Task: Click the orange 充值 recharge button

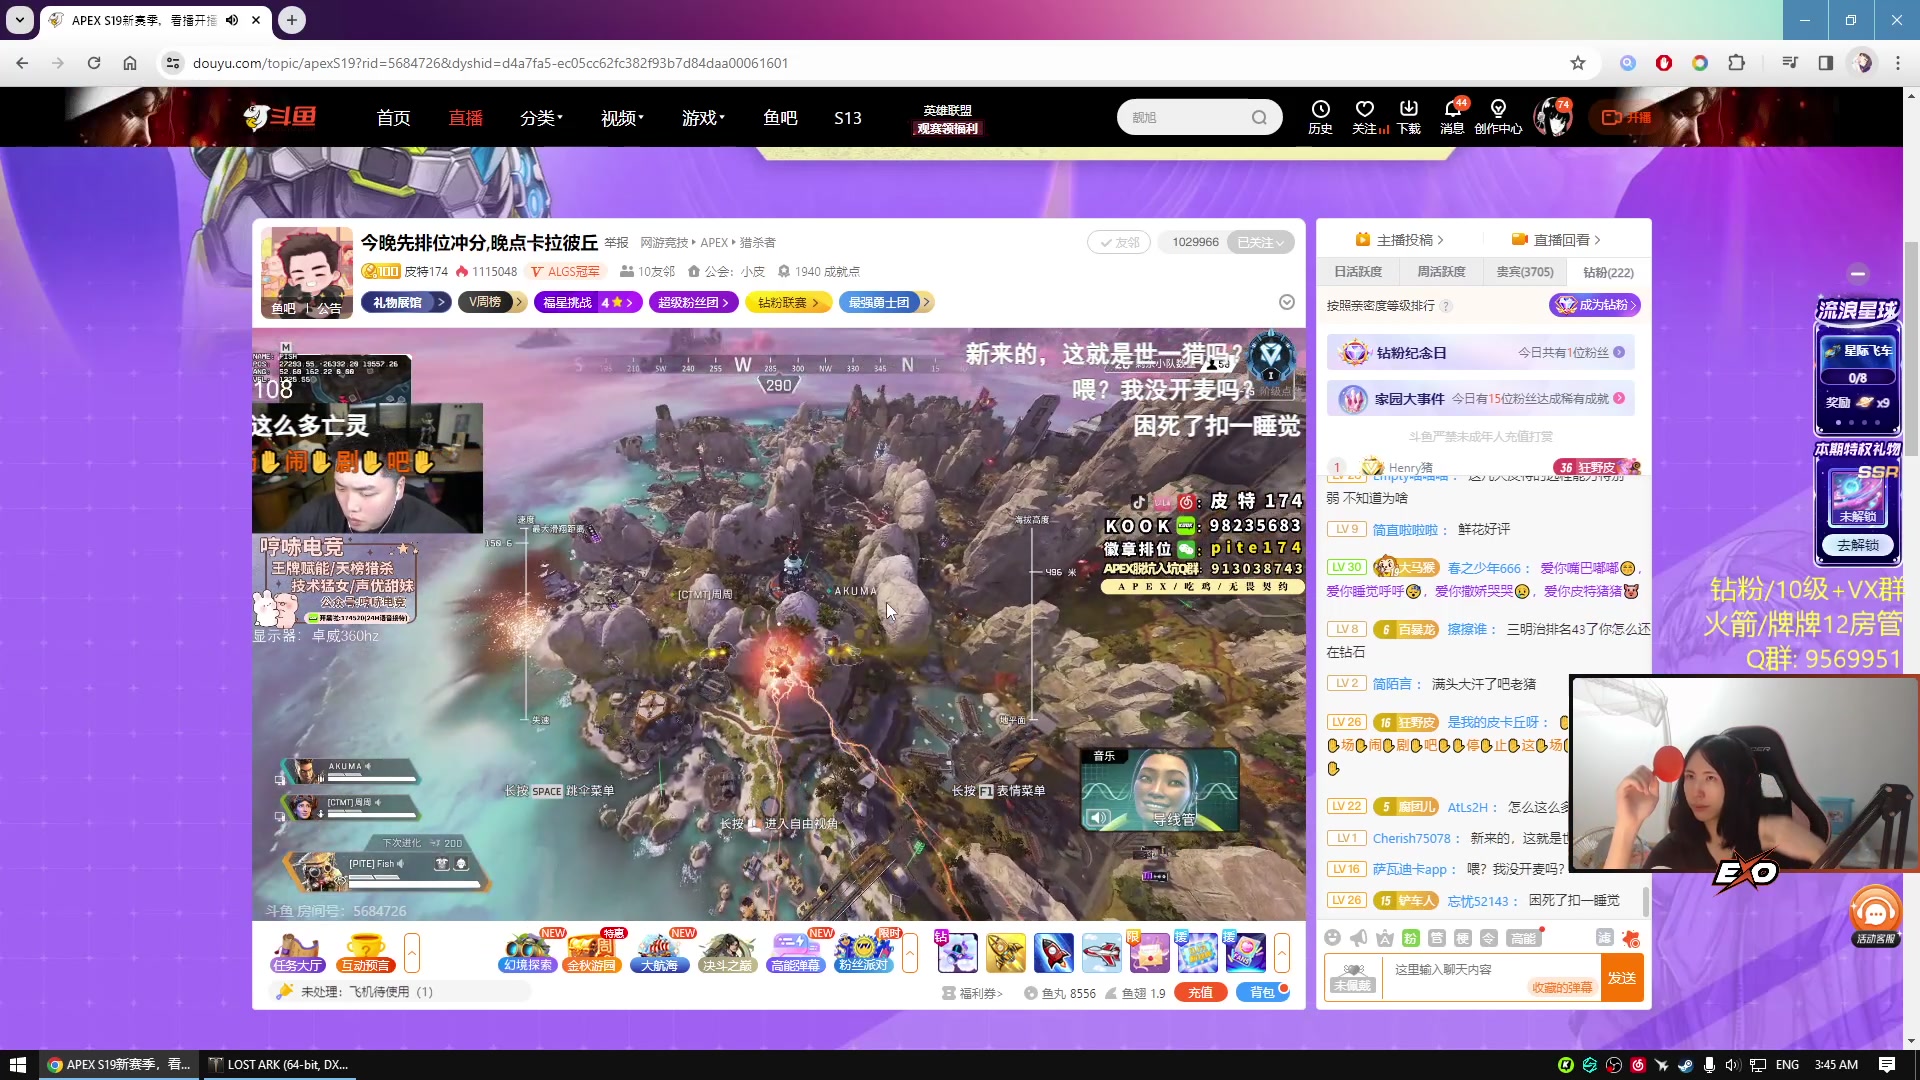Action: (x=1200, y=992)
